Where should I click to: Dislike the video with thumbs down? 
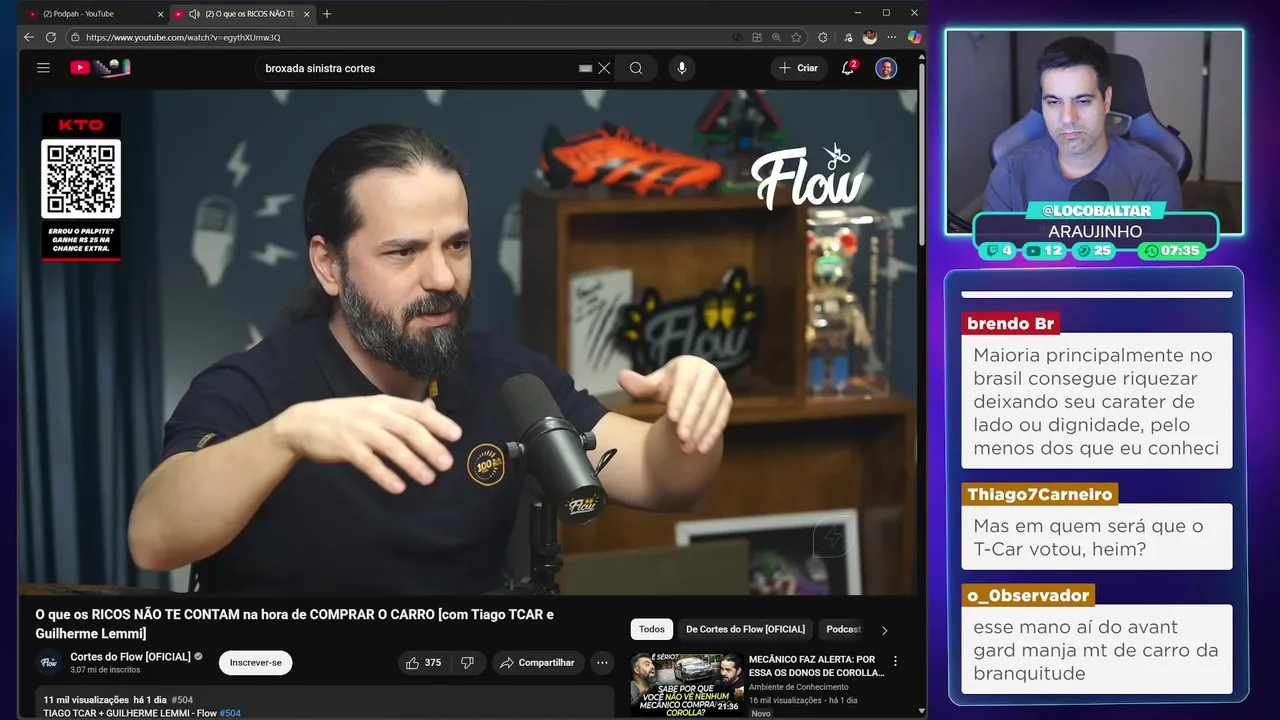click(467, 662)
